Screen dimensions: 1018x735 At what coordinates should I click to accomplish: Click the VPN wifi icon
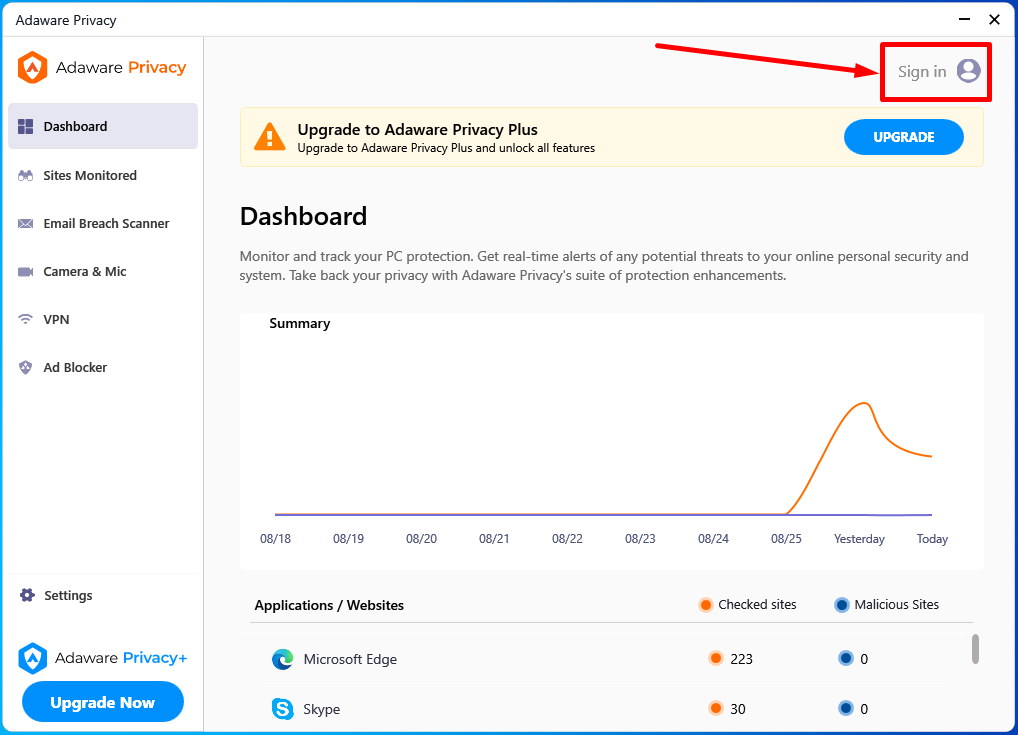(x=25, y=319)
